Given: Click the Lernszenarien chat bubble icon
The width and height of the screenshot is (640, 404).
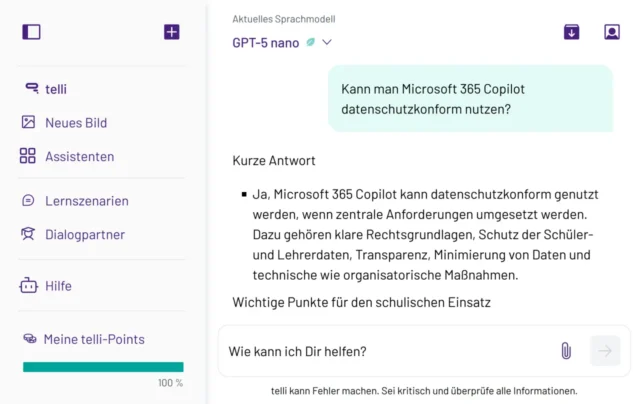Looking at the screenshot, I should [x=28, y=200].
